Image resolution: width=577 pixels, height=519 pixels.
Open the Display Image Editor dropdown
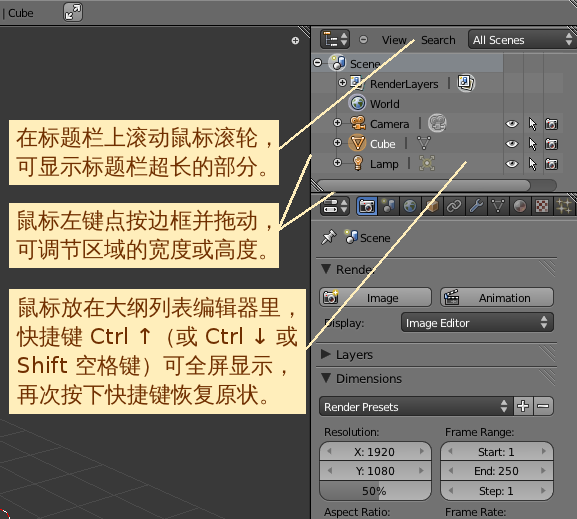477,322
